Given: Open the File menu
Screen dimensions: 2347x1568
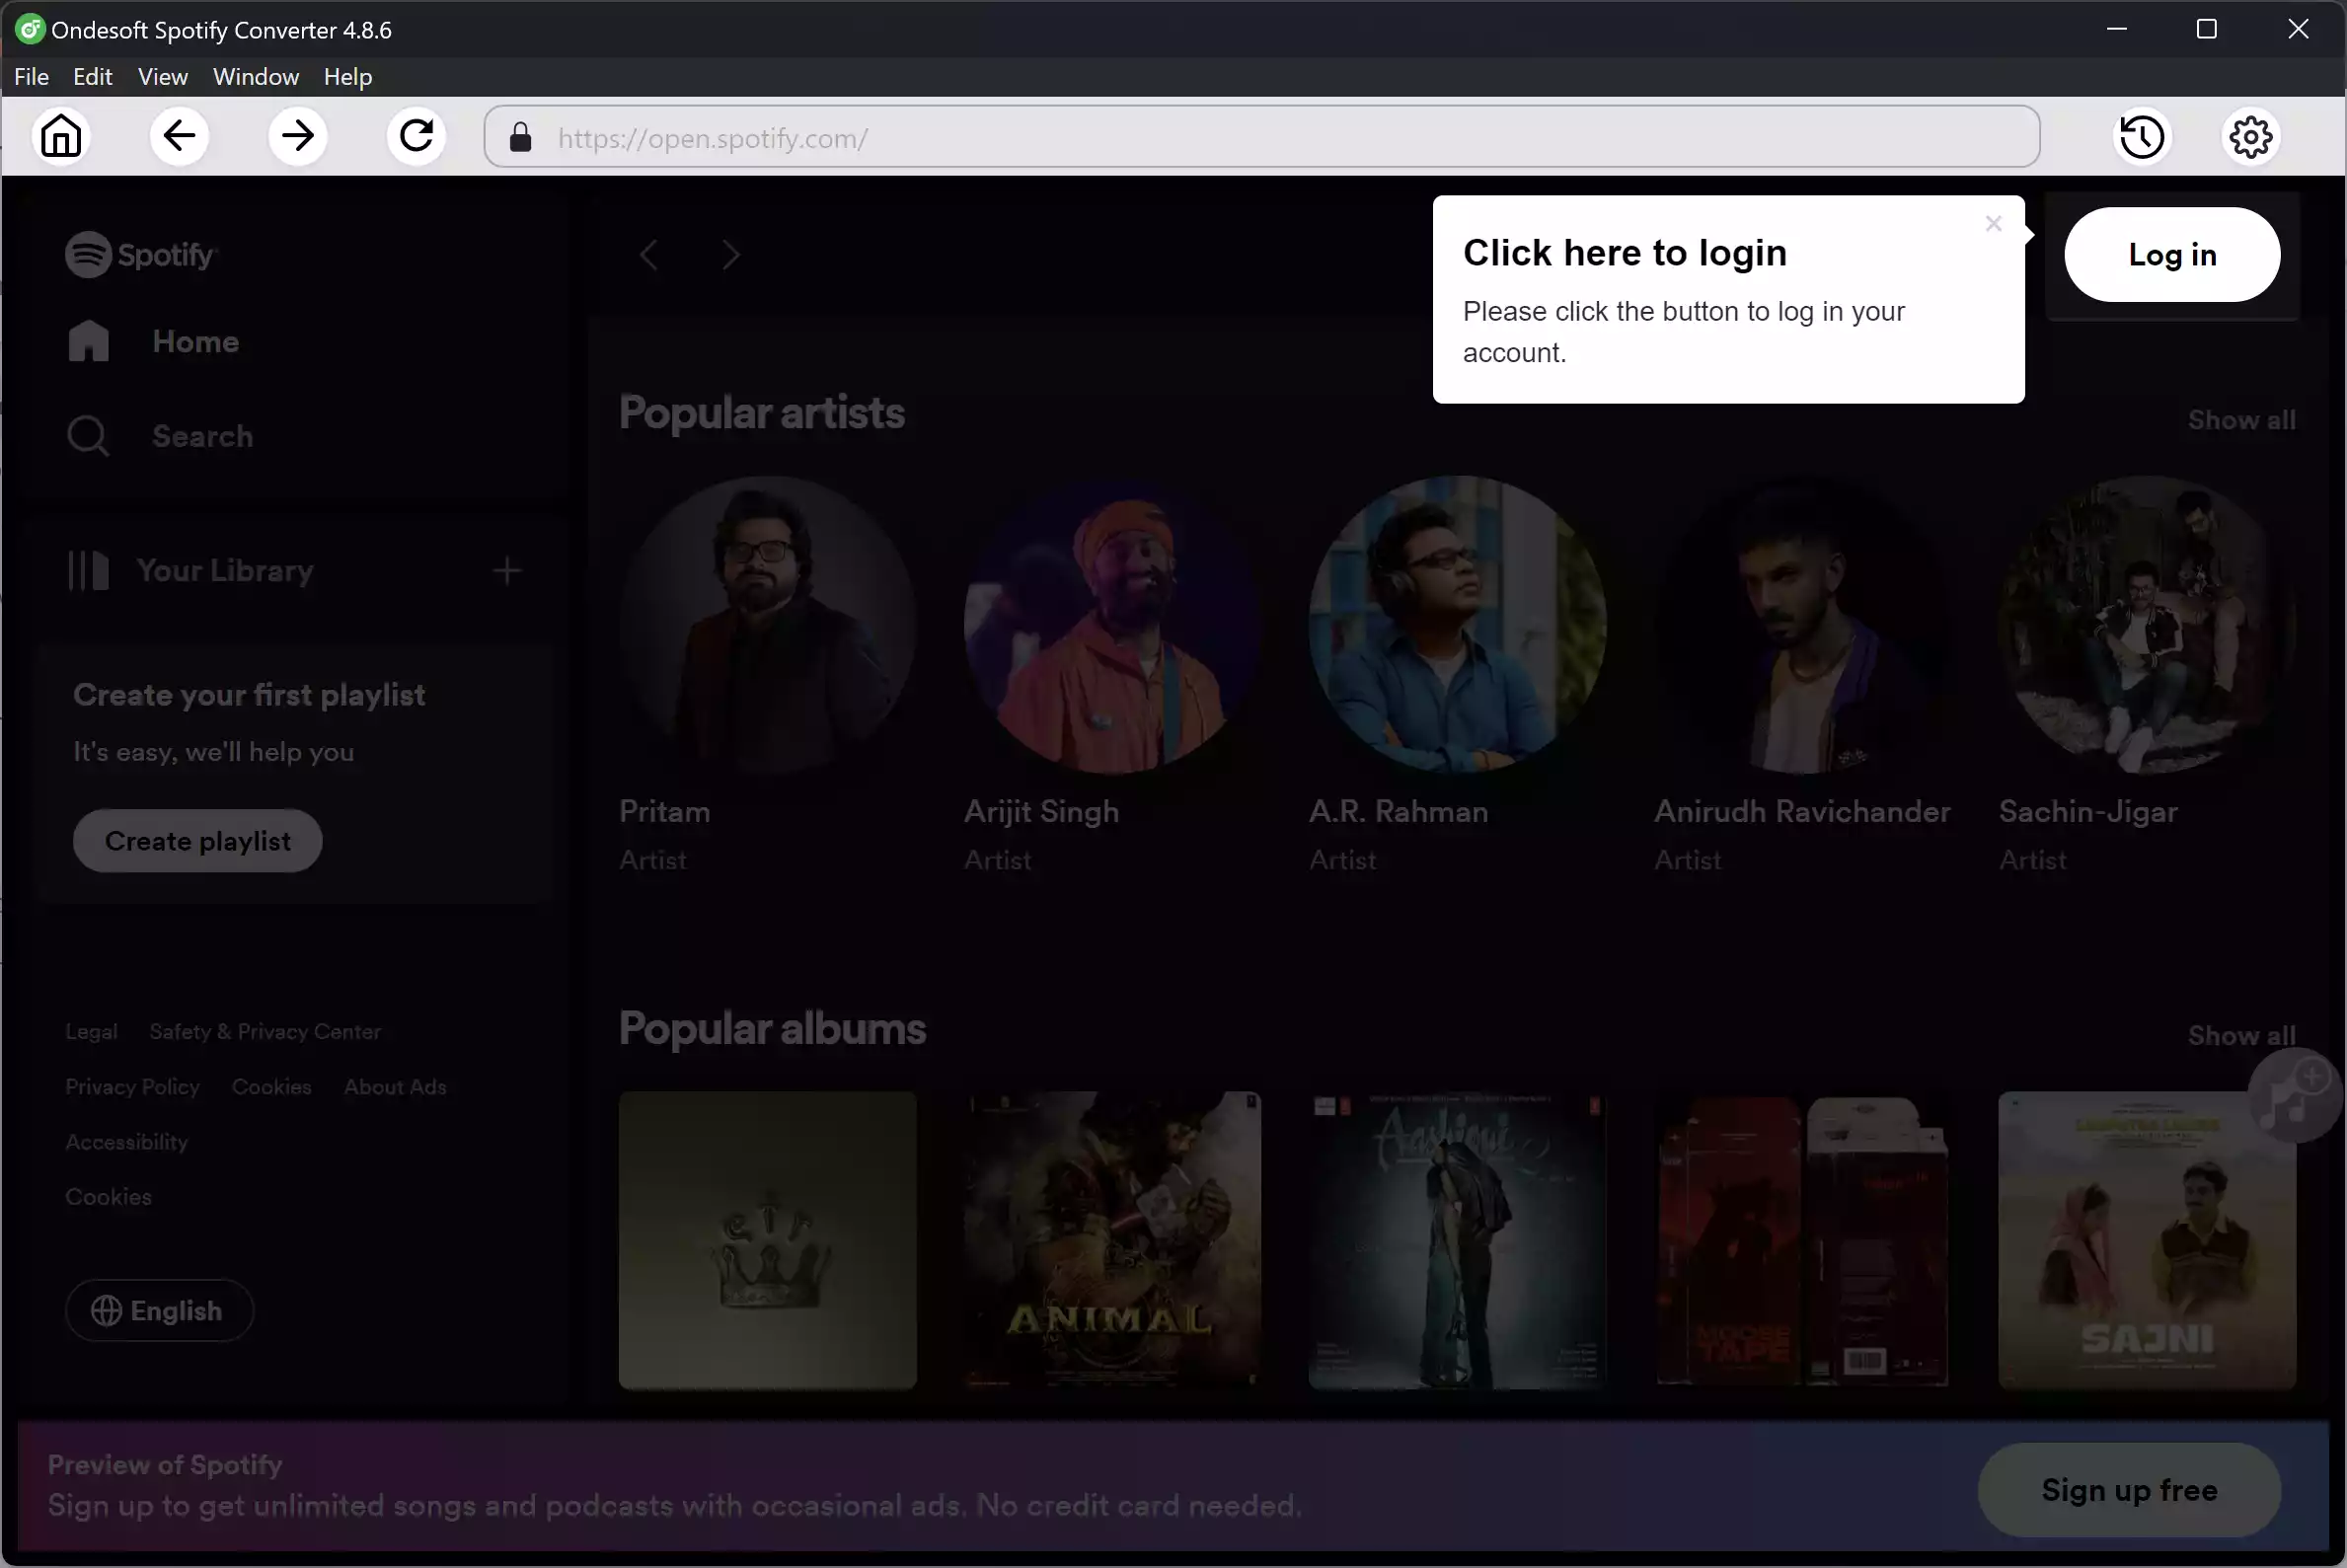Looking at the screenshot, I should coord(31,77).
